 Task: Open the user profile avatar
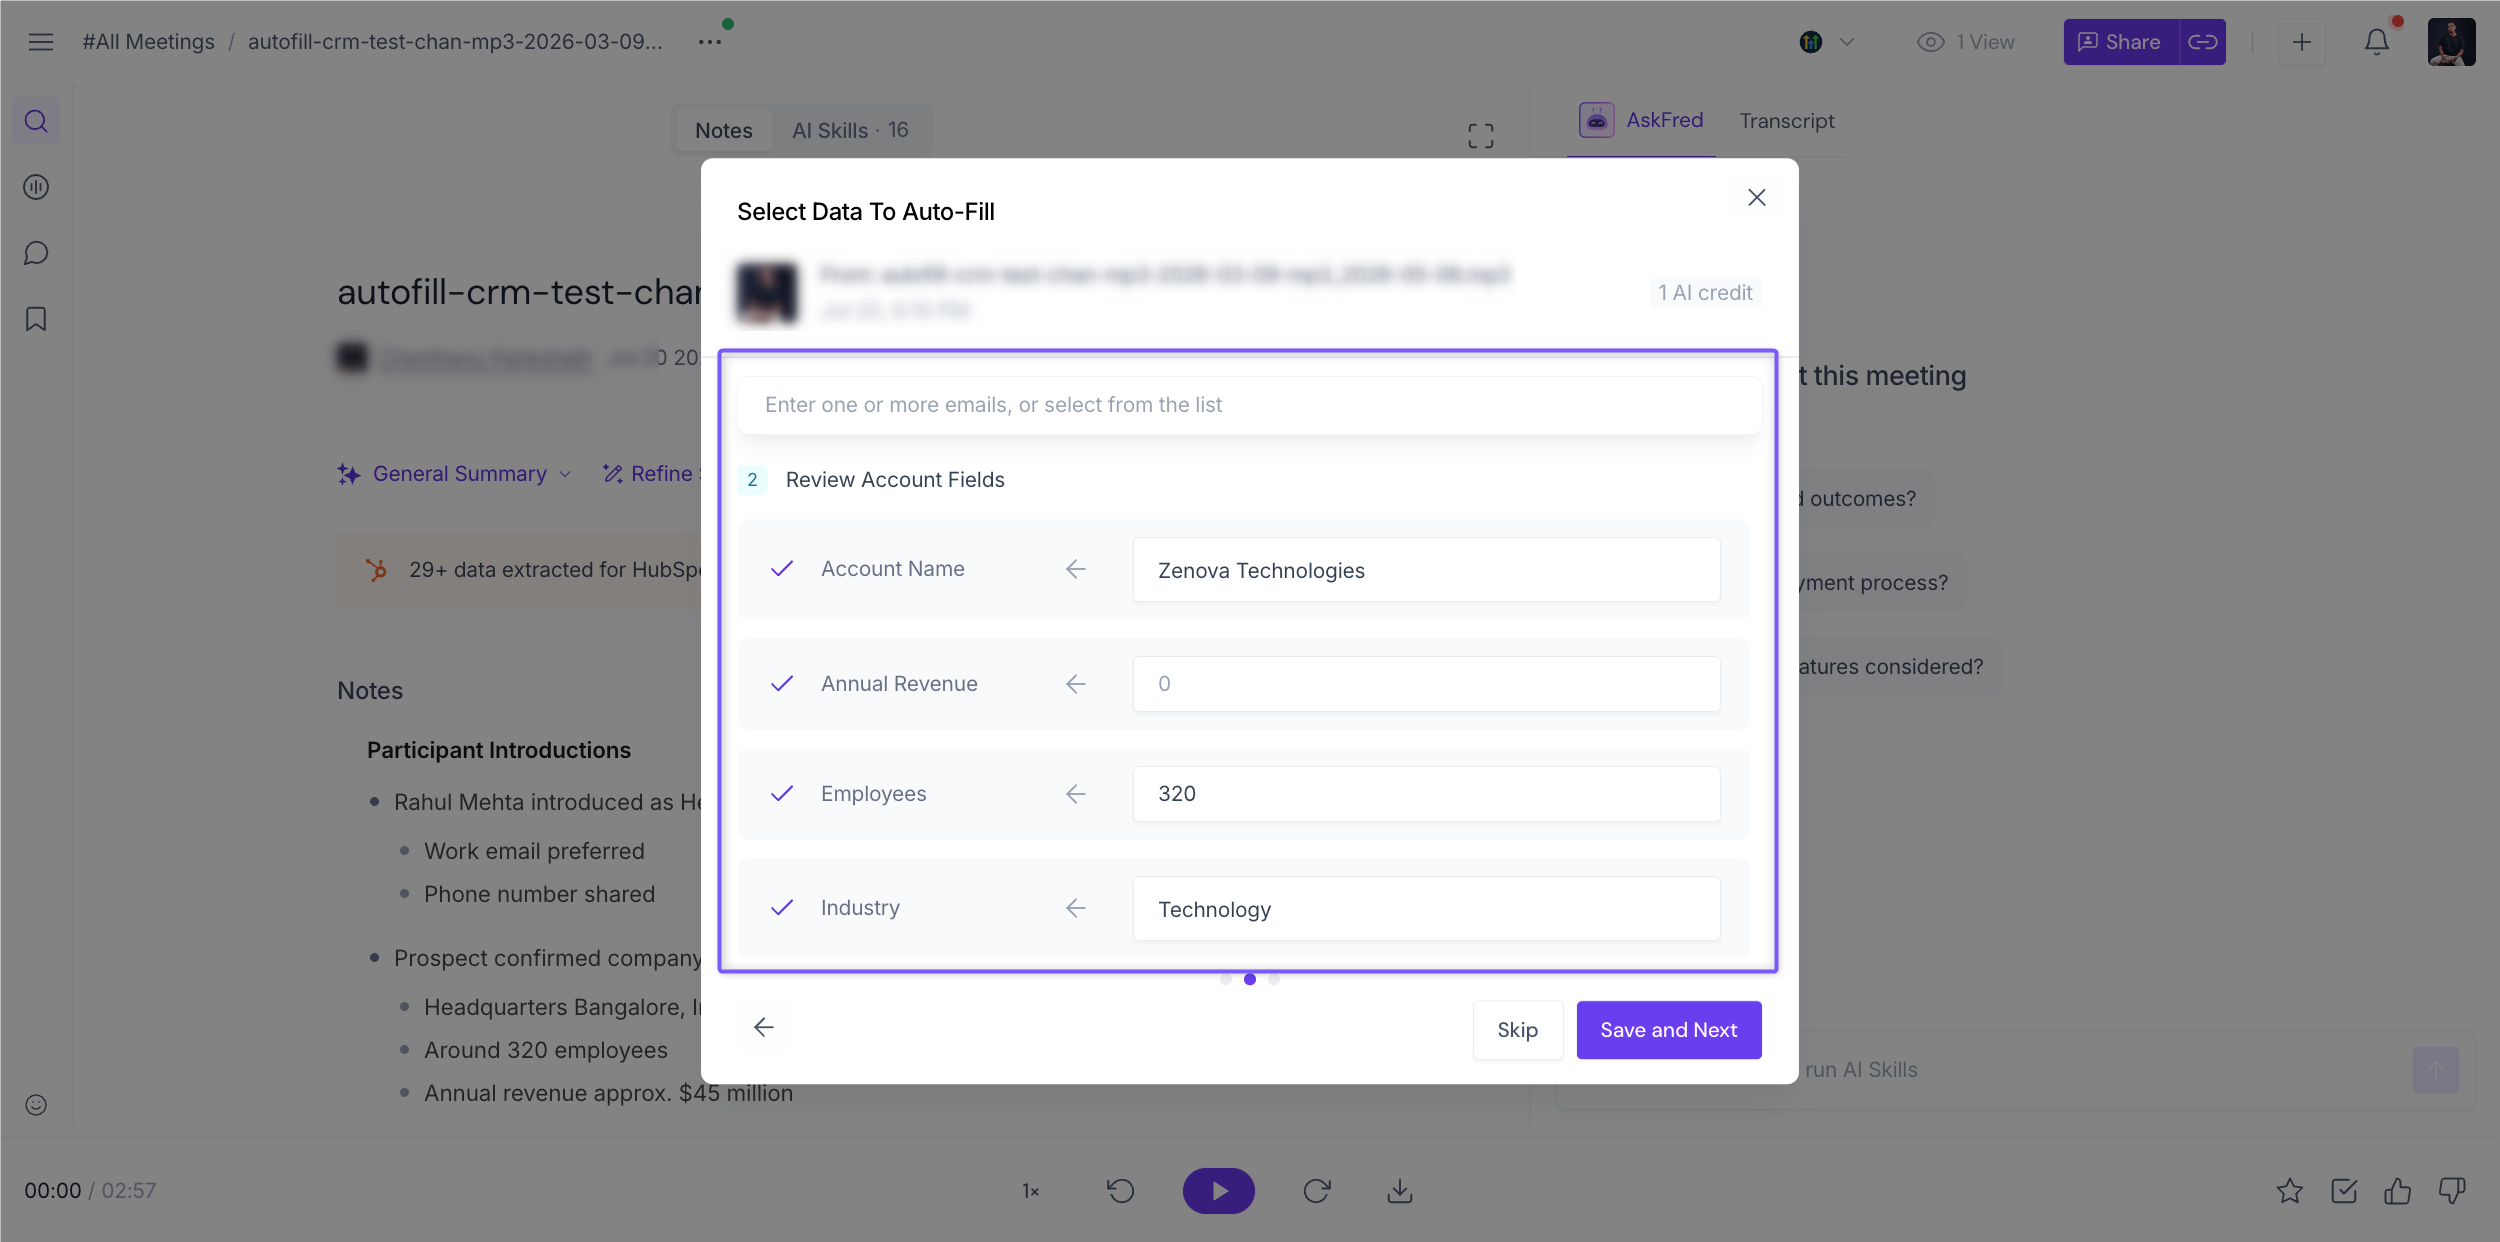point(2452,42)
